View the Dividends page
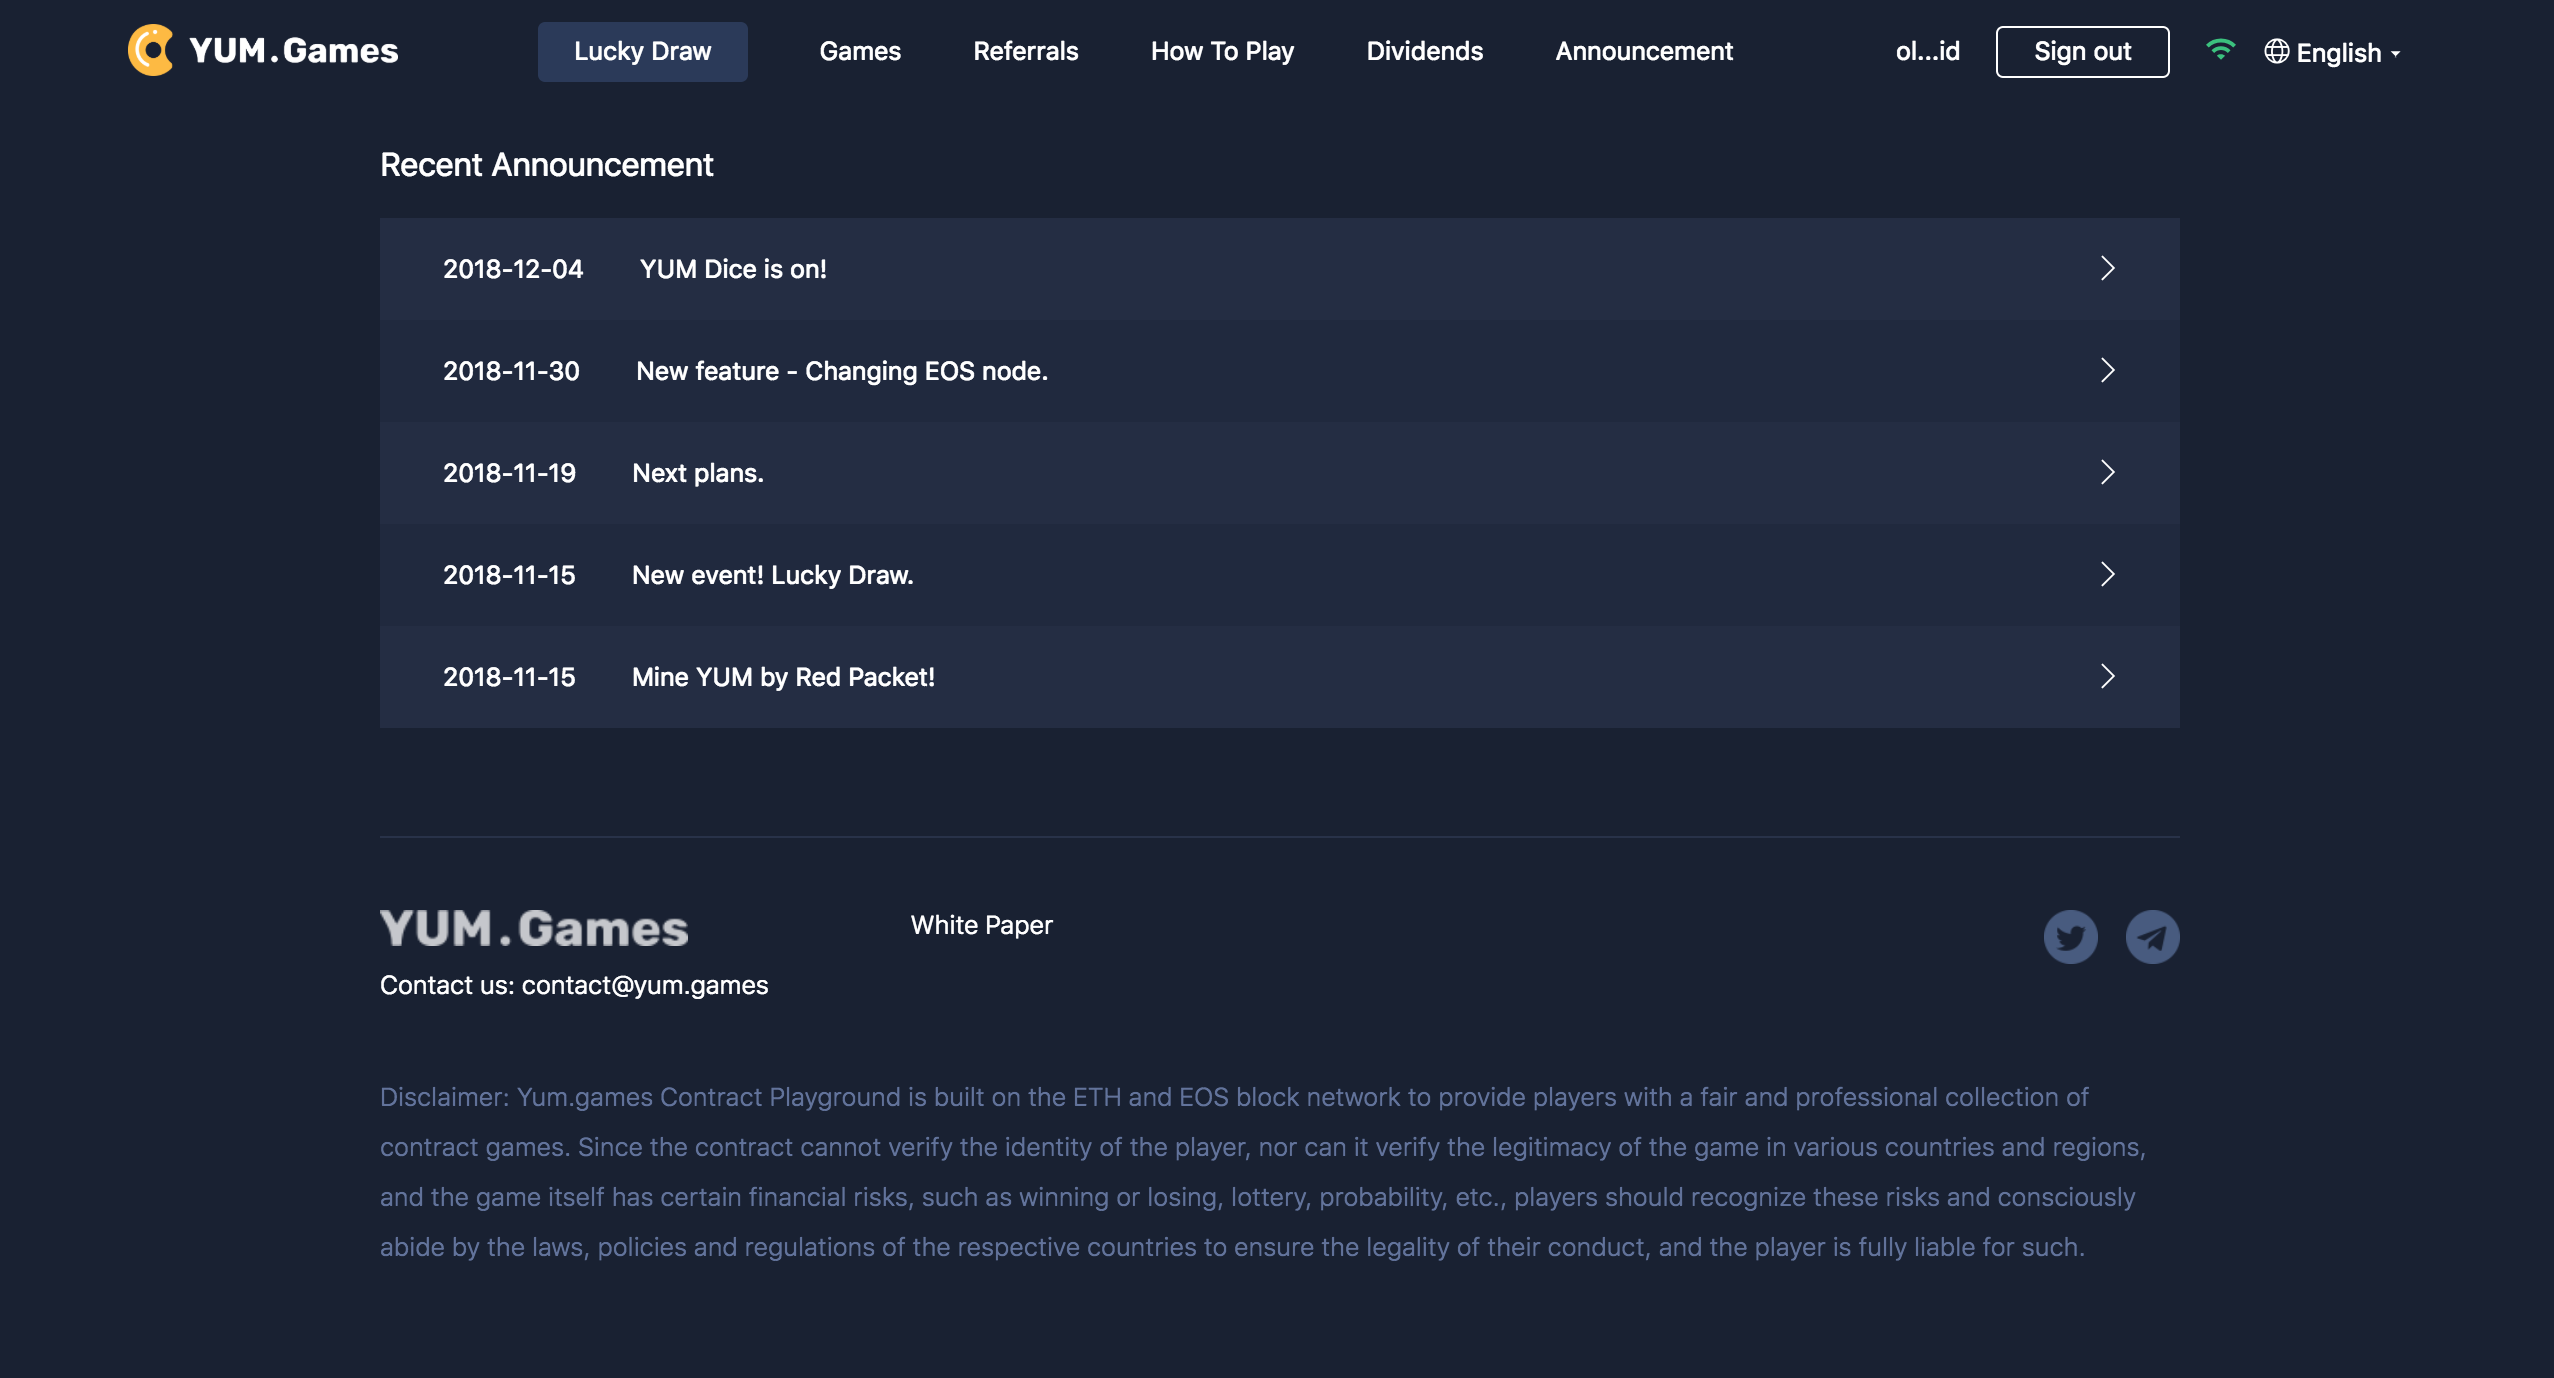This screenshot has height=1378, width=2554. 1424,52
